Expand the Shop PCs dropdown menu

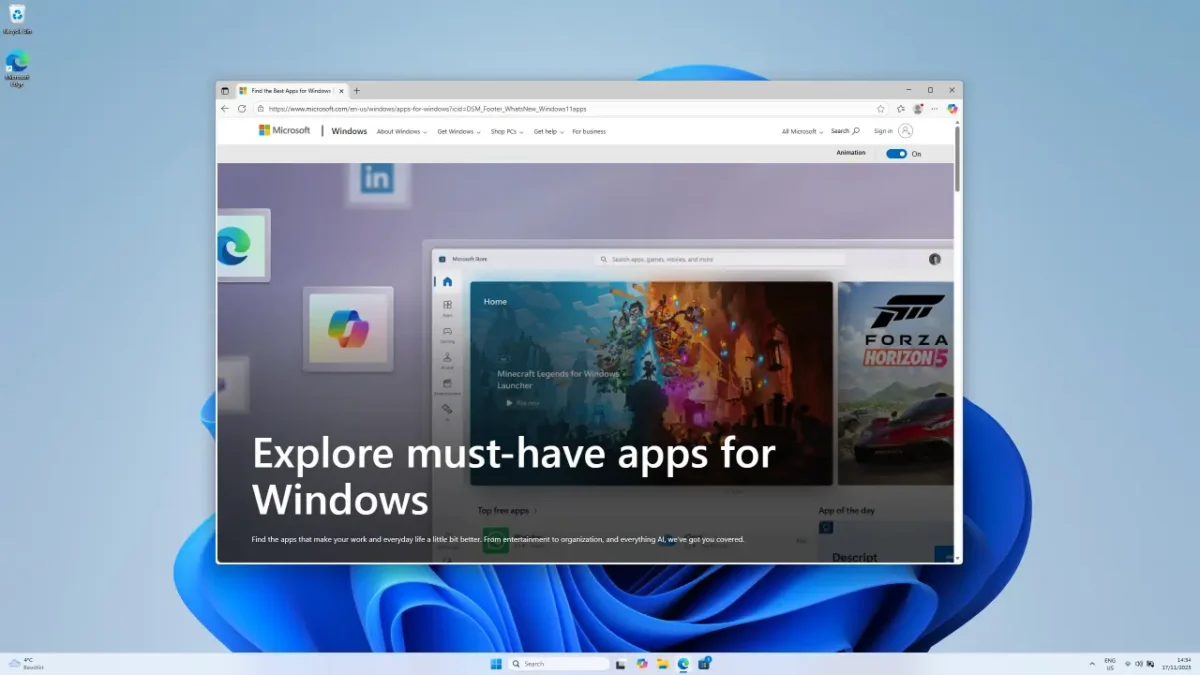point(511,132)
